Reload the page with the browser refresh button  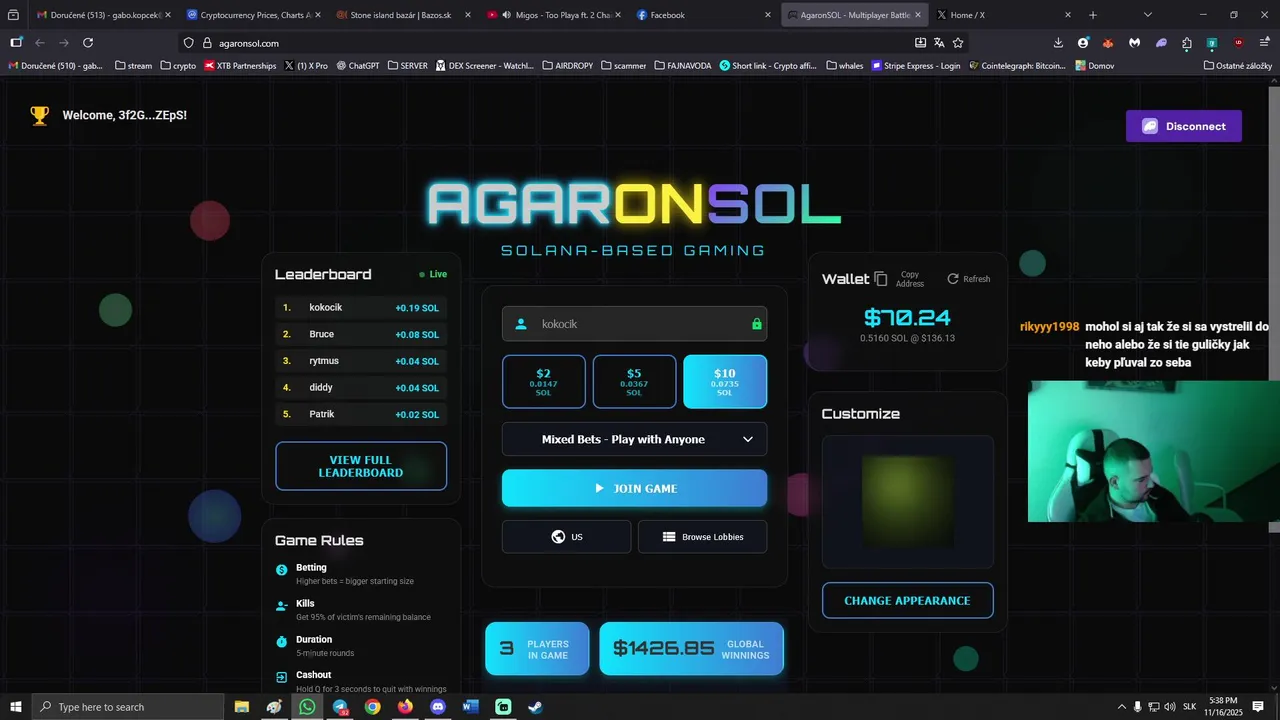(x=88, y=43)
